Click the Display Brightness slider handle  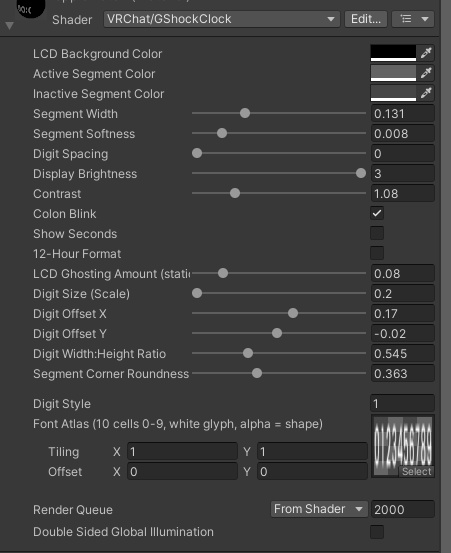pyautogui.click(x=361, y=173)
